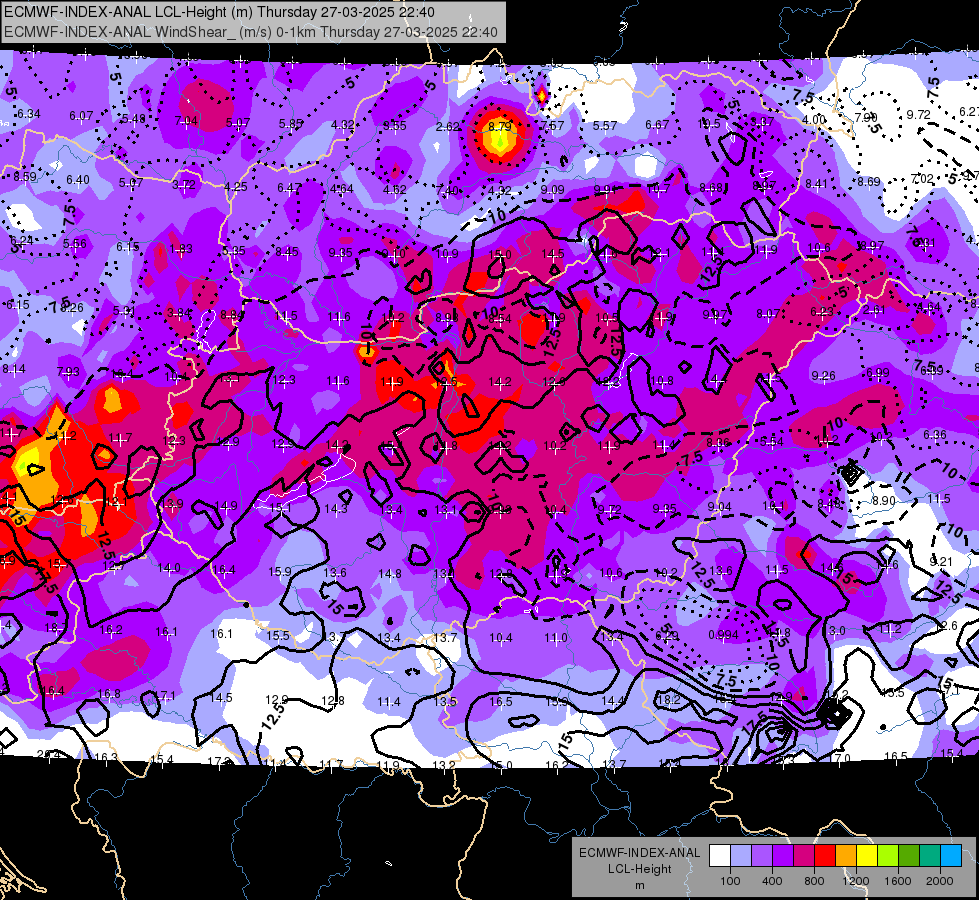Click the red legend swatch right of the 800 tick
The image size is (979, 900).
[825, 856]
